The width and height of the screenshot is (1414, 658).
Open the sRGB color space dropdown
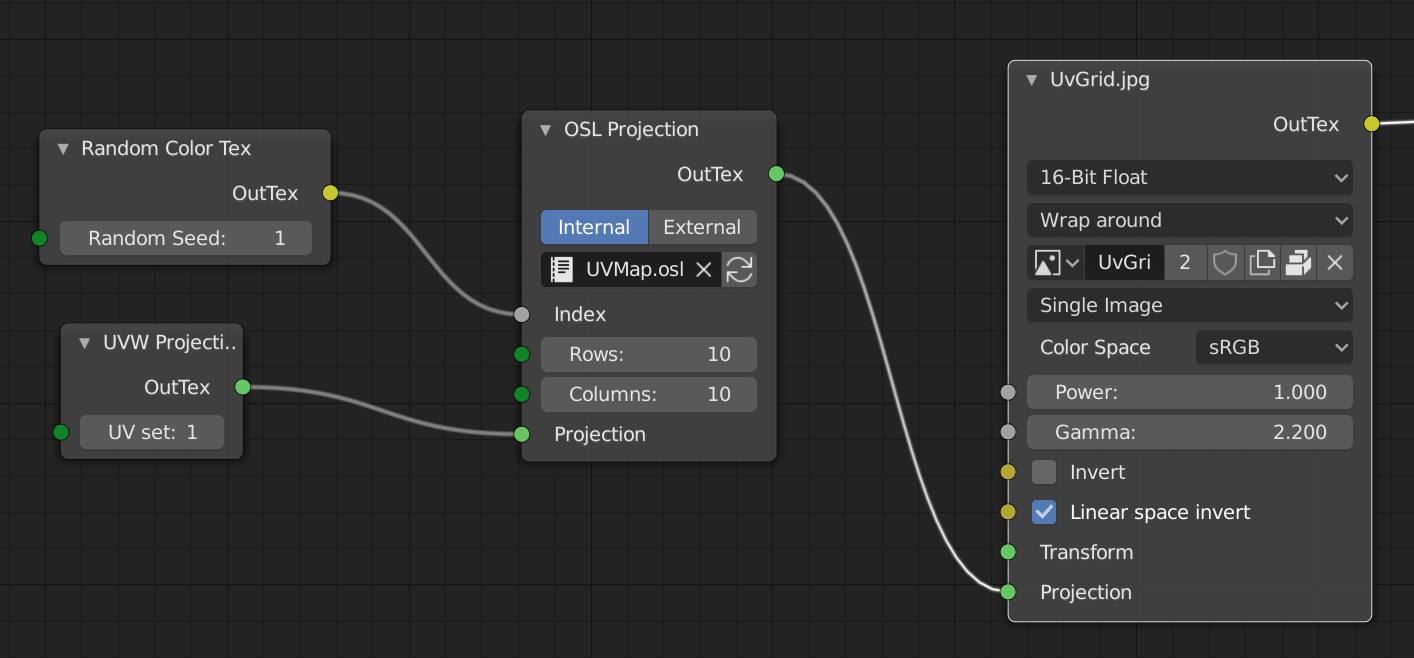pos(1273,348)
